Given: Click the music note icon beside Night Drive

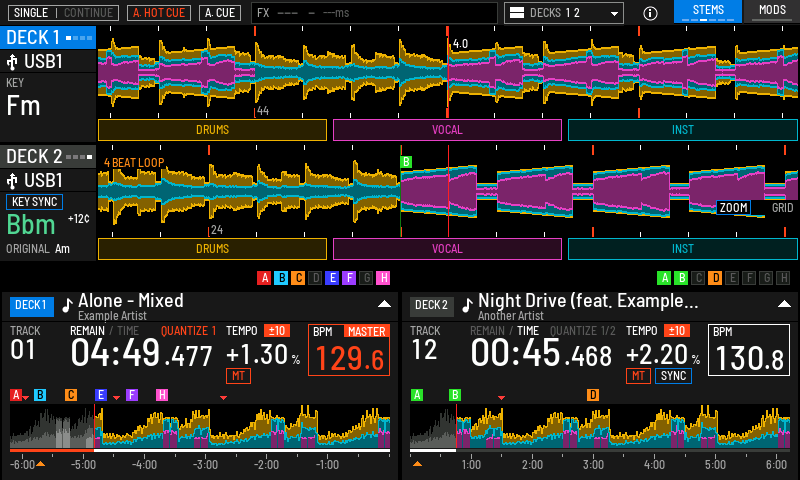Looking at the screenshot, I should click(467, 305).
